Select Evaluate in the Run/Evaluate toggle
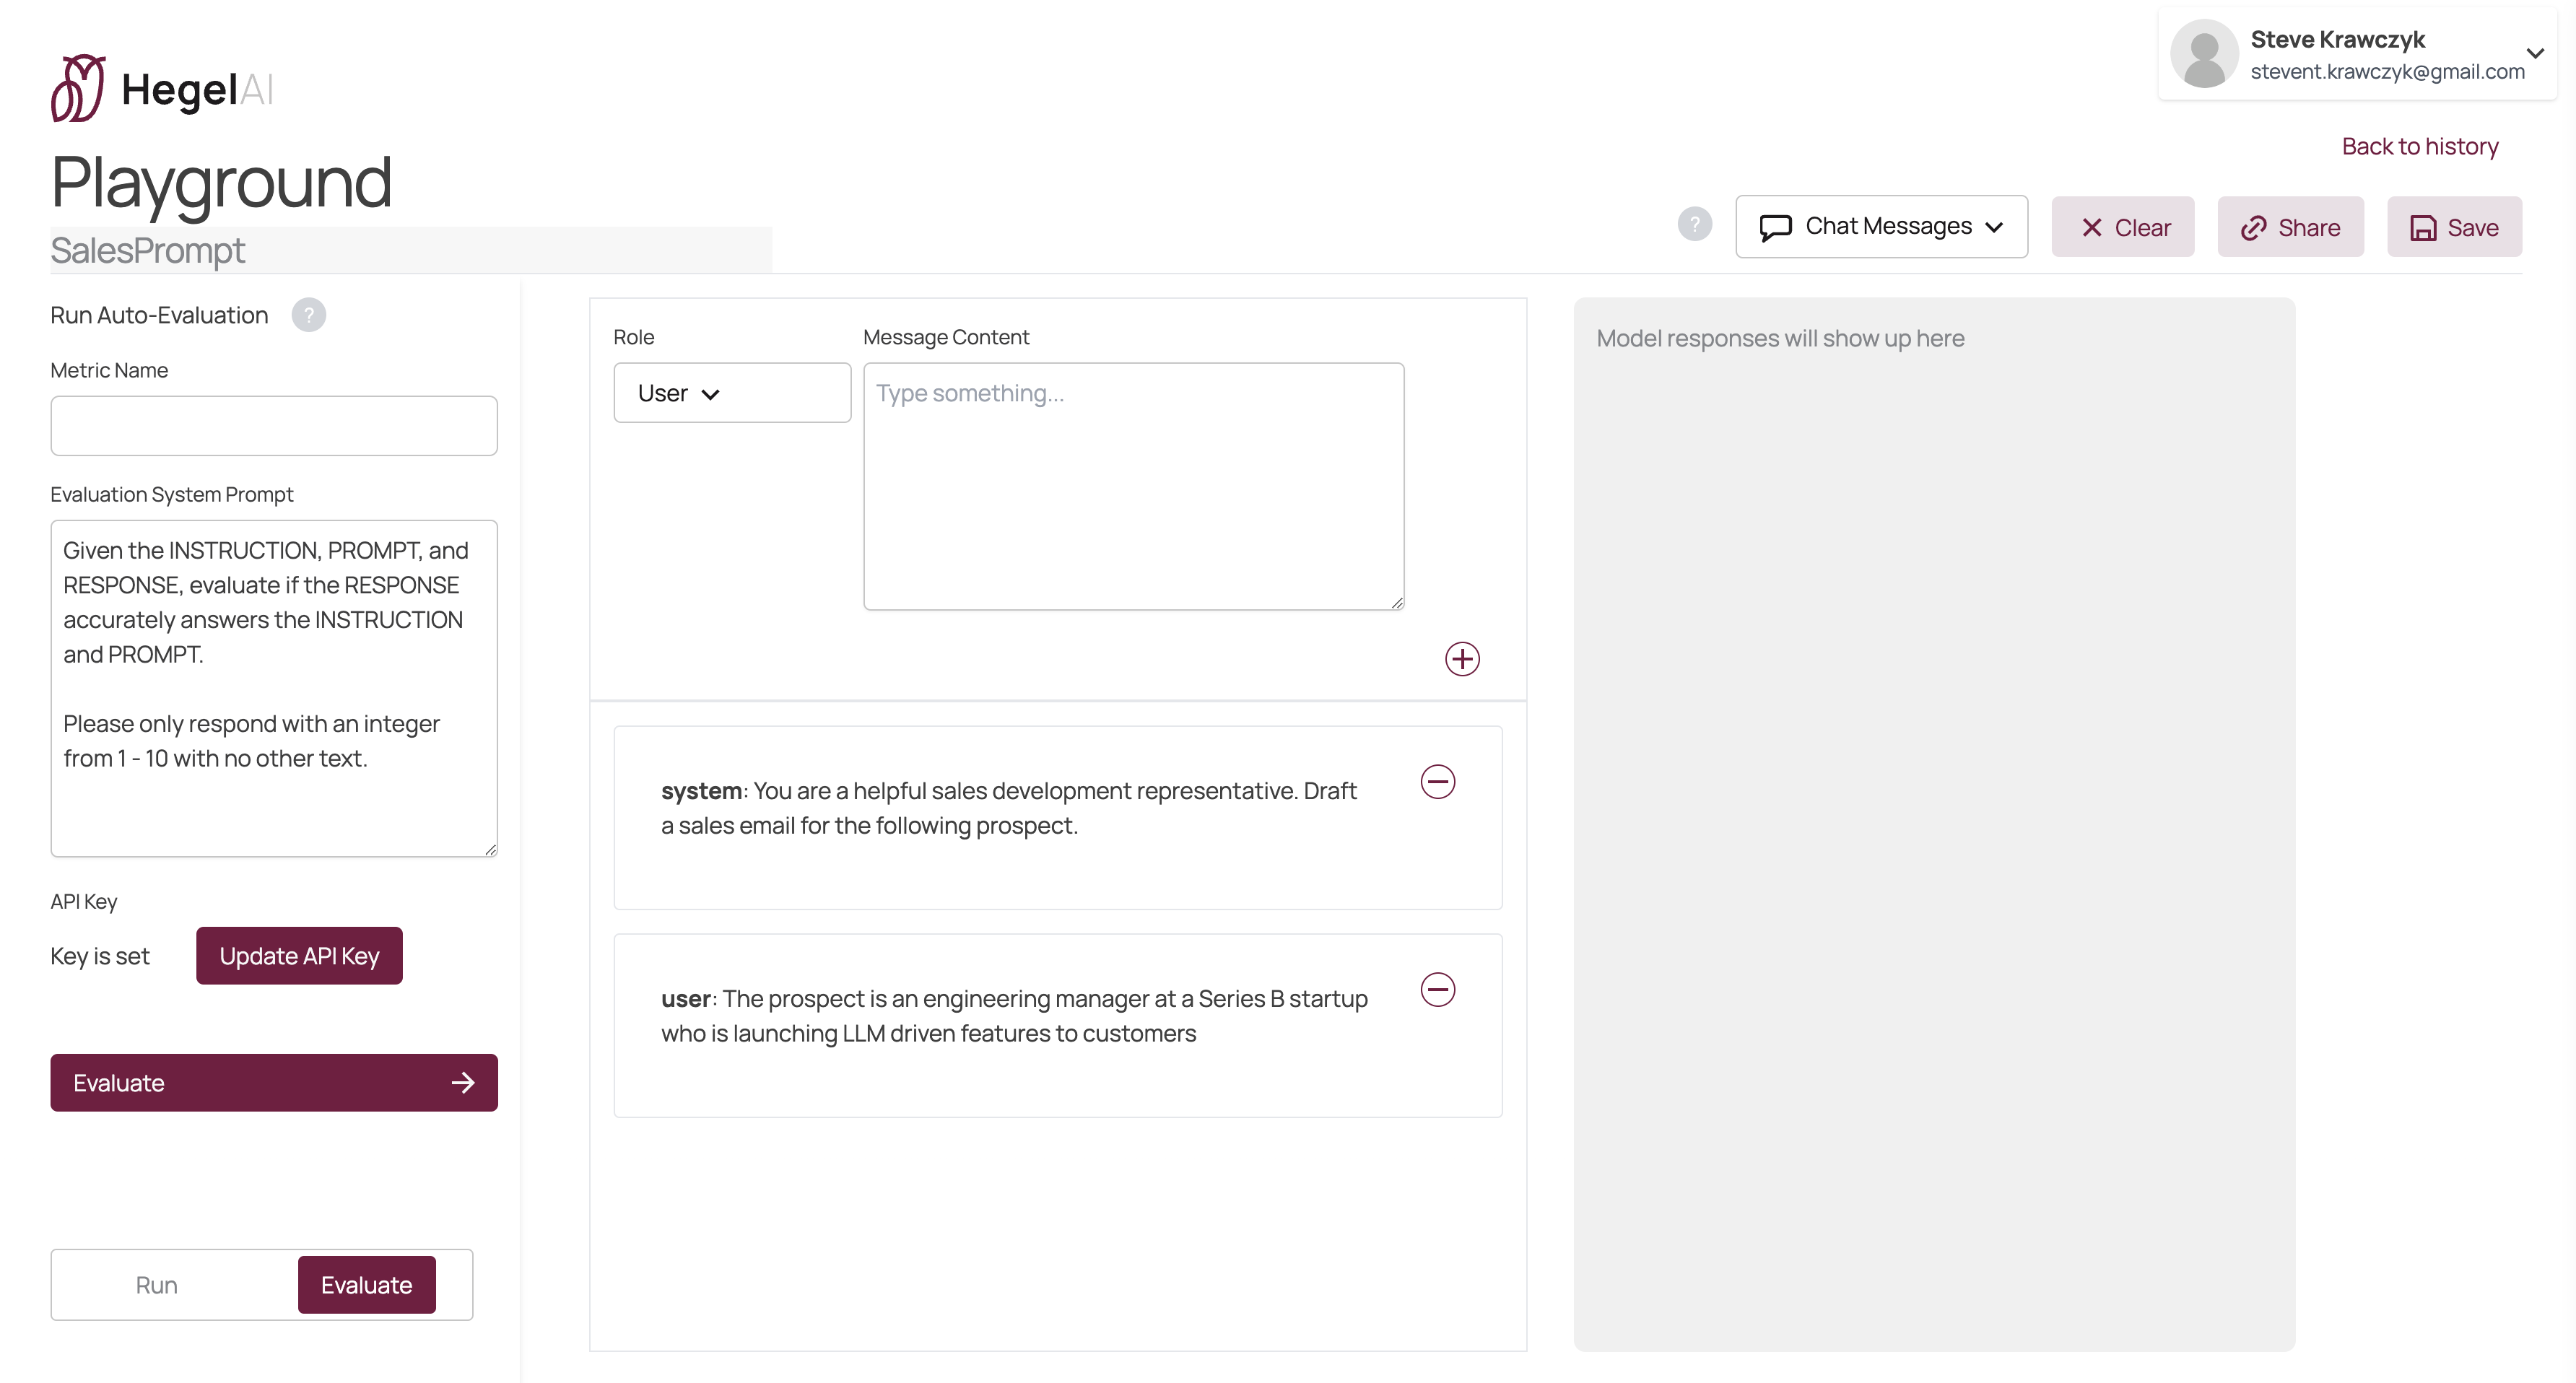The width and height of the screenshot is (2576, 1383). pyautogui.click(x=366, y=1285)
